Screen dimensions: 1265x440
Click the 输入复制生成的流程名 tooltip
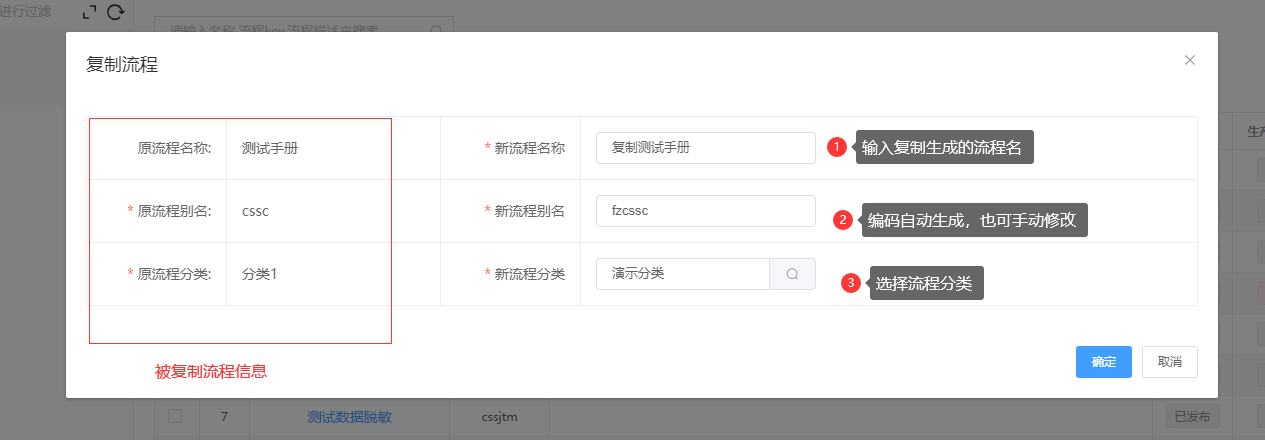(943, 147)
